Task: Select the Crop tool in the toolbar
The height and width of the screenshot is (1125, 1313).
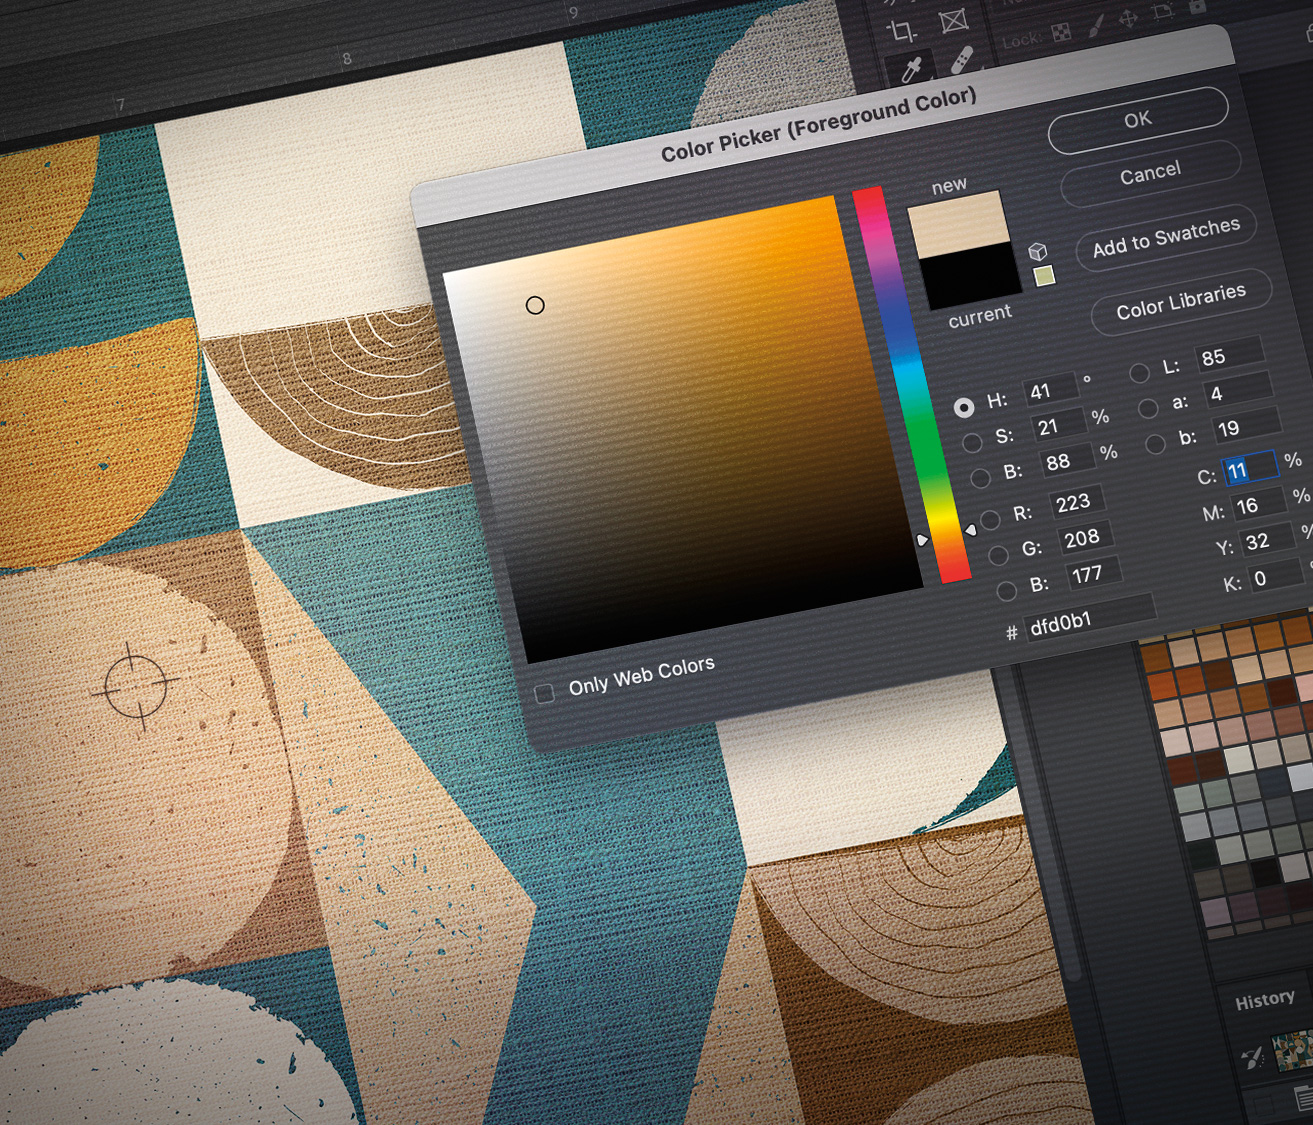Action: click(902, 31)
